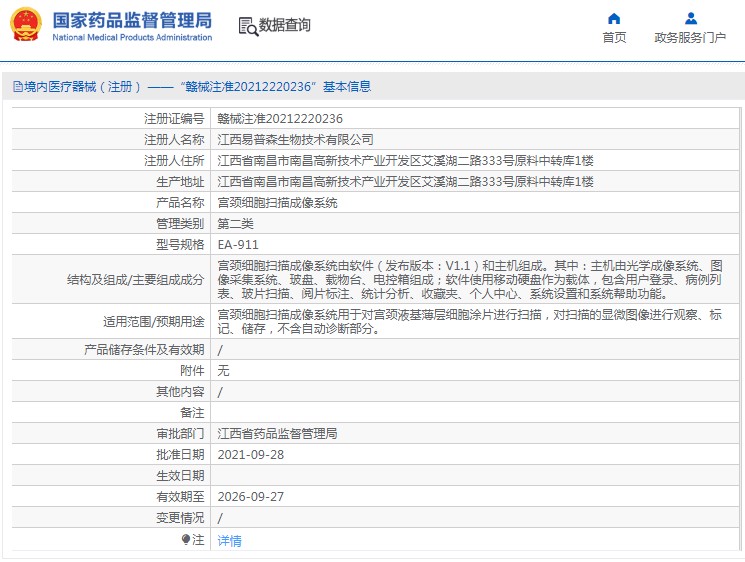Screen dimensions: 745x562
Task: Click the 备注 label
Action: click(192, 412)
